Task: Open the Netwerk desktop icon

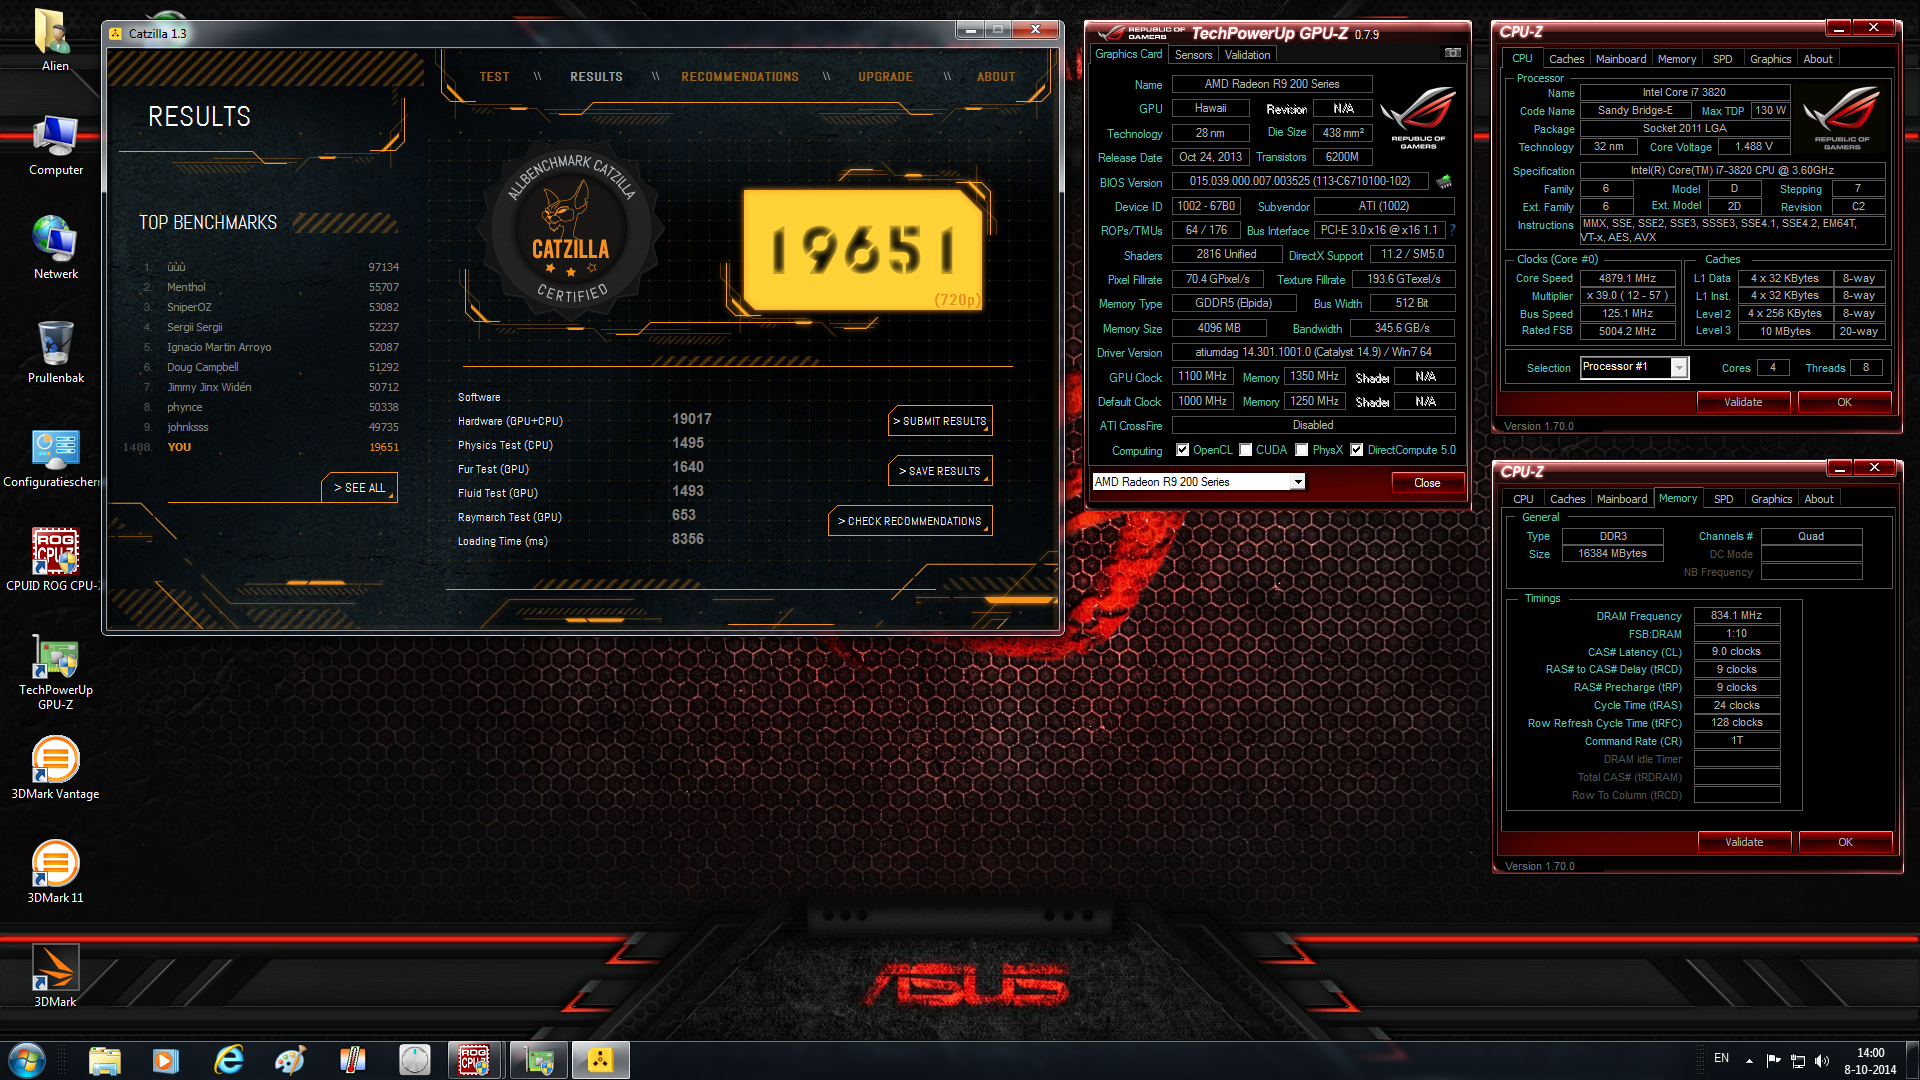Action: click(x=55, y=248)
